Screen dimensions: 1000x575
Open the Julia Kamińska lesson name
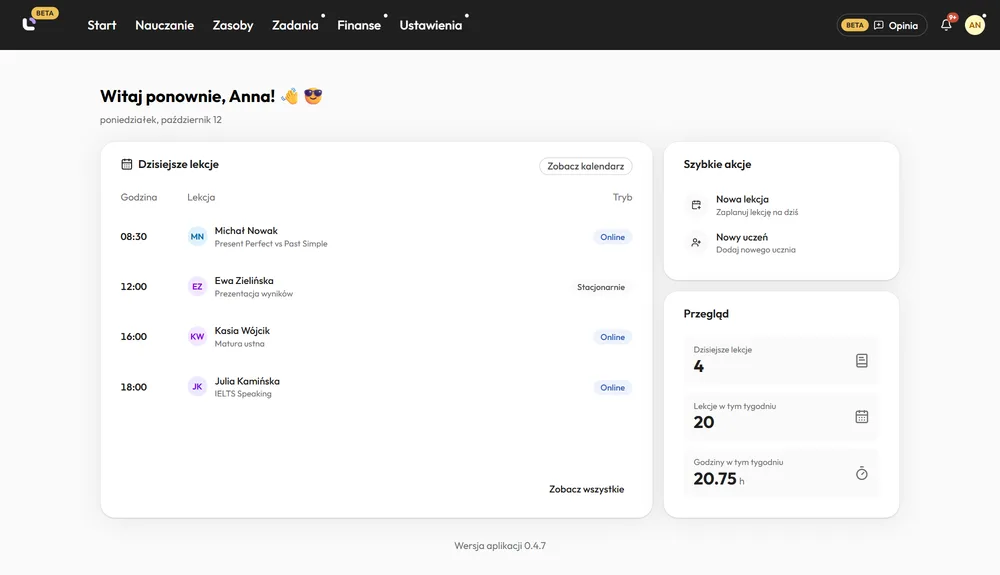point(247,381)
